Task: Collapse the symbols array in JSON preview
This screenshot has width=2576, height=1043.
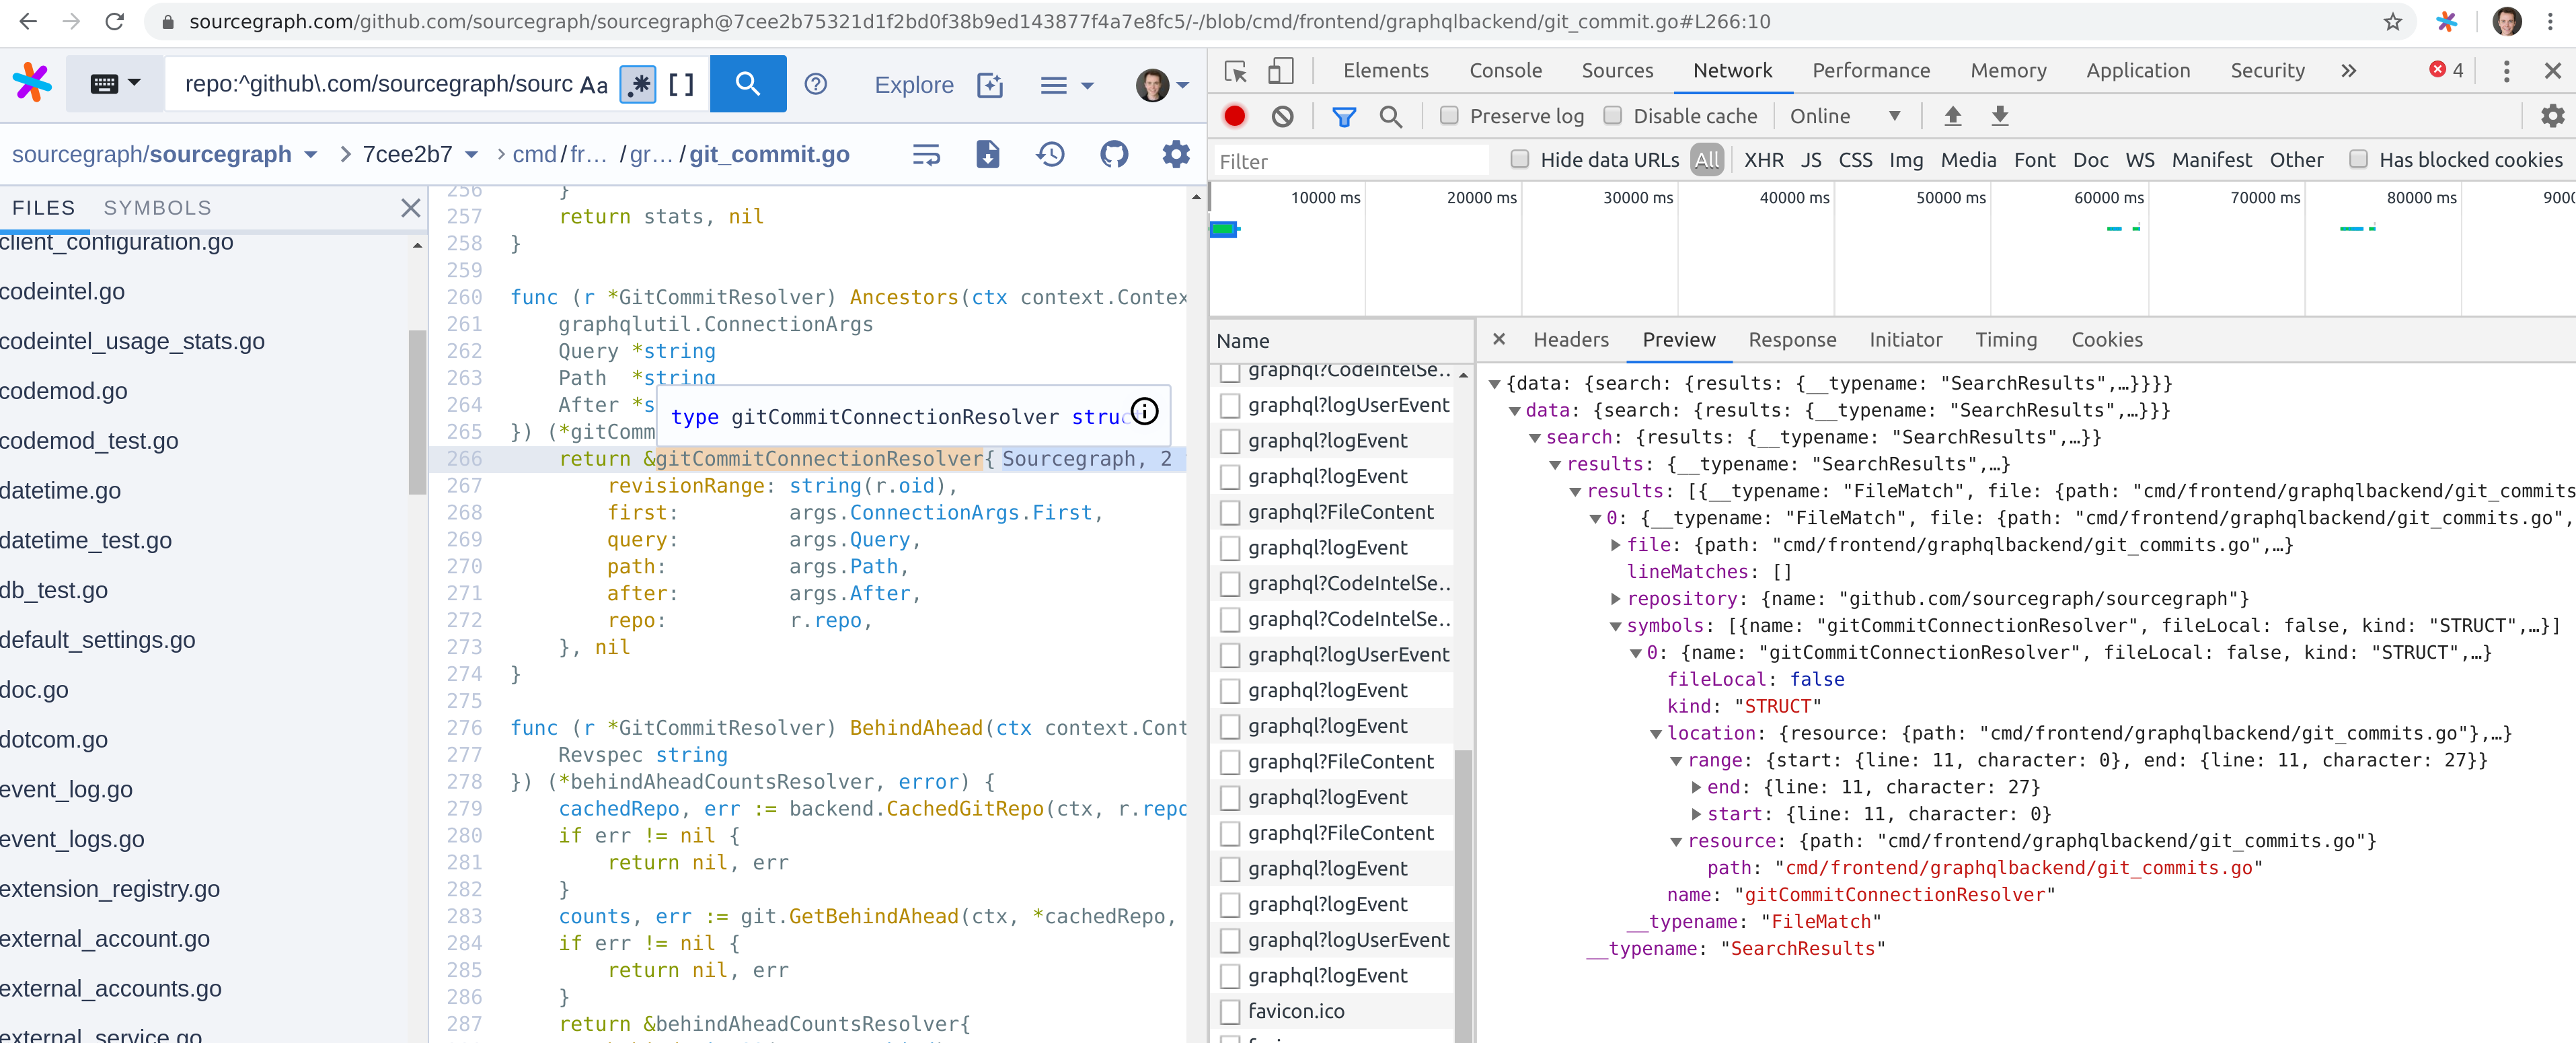Action: [1615, 626]
